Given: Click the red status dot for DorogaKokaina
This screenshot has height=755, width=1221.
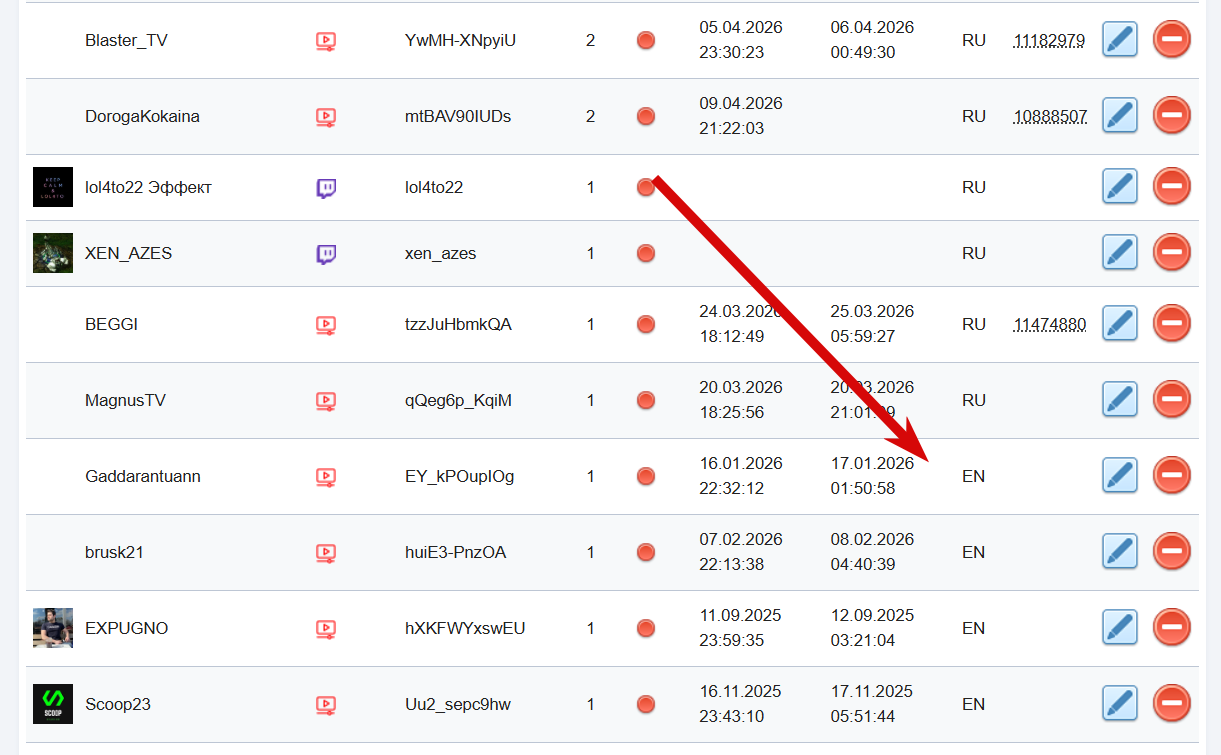Looking at the screenshot, I should click(x=646, y=116).
